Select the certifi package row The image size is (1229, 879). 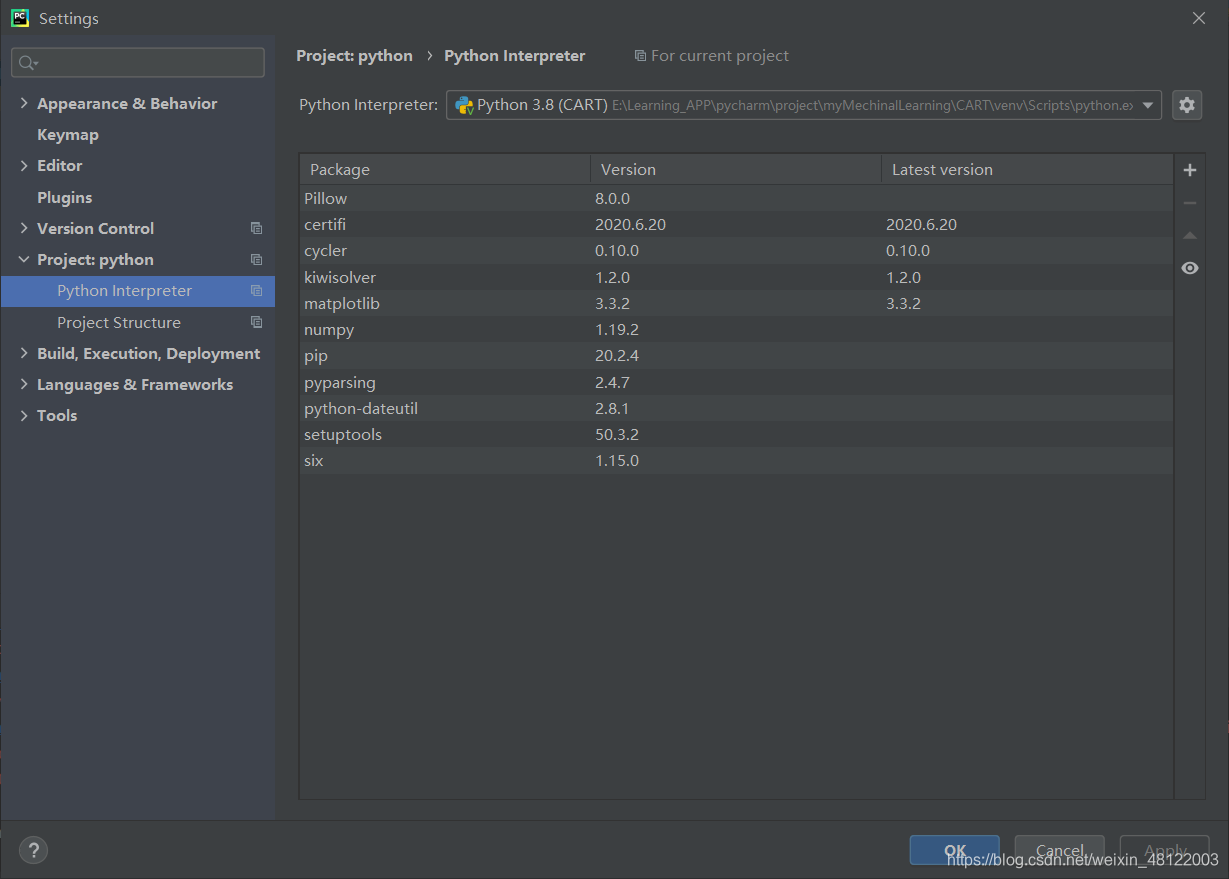coord(736,225)
